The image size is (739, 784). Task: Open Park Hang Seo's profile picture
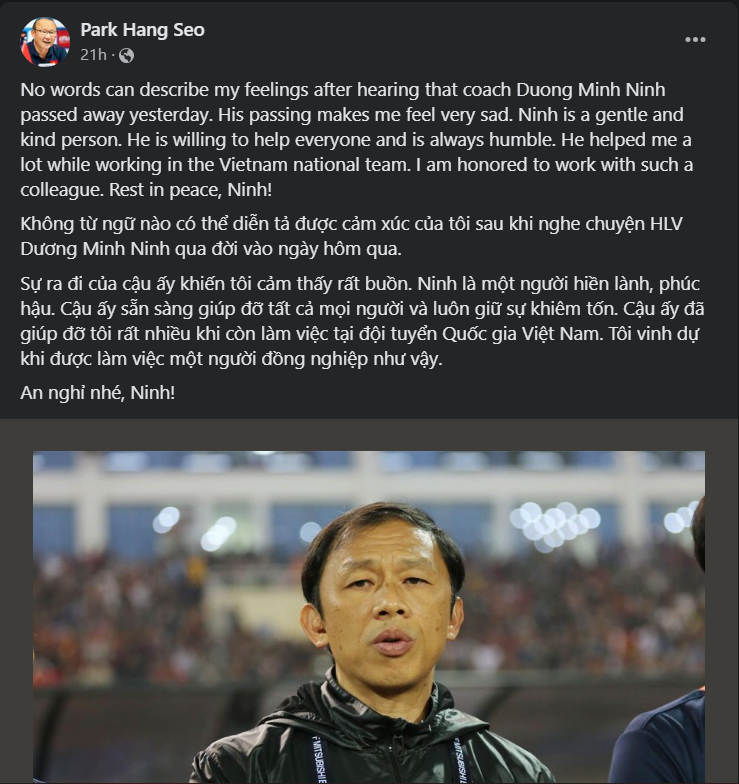tap(45, 42)
